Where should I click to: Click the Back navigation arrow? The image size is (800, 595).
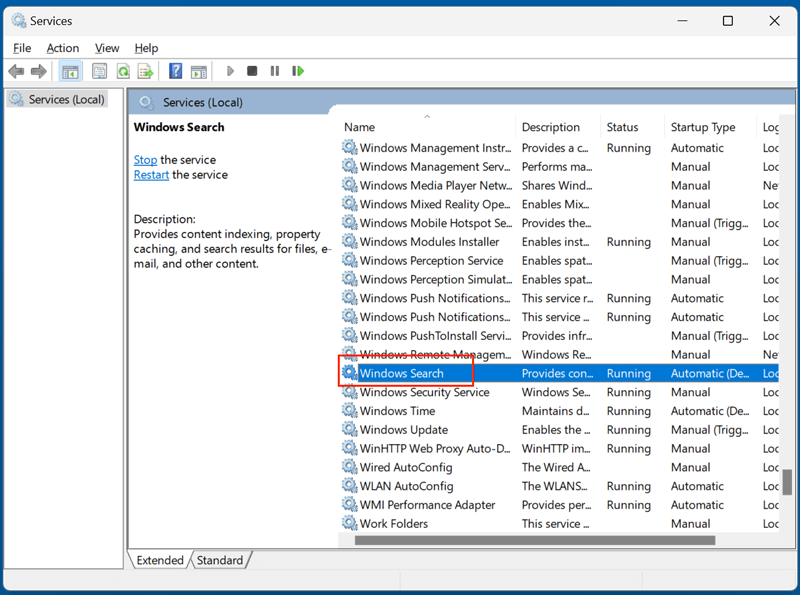tap(16, 71)
